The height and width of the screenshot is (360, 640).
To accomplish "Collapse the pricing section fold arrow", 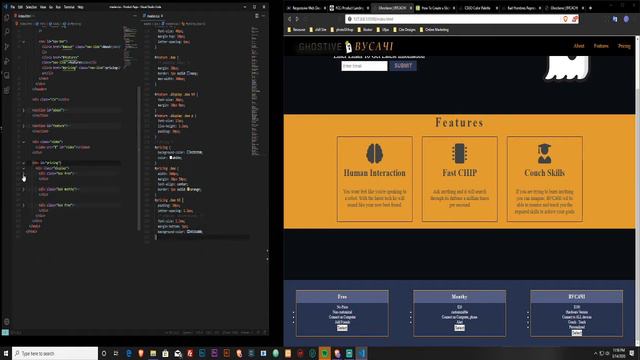I will coord(23,163).
